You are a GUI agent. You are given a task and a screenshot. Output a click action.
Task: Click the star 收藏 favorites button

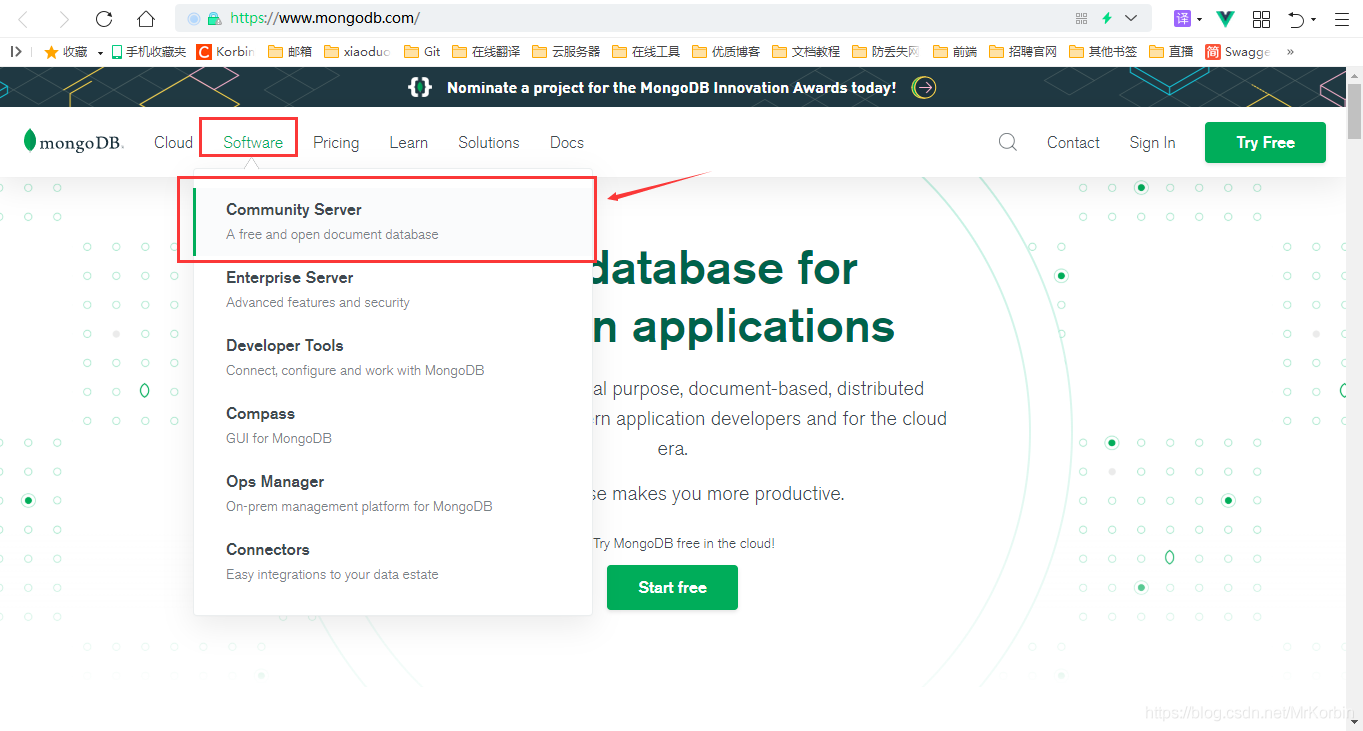(x=66, y=51)
